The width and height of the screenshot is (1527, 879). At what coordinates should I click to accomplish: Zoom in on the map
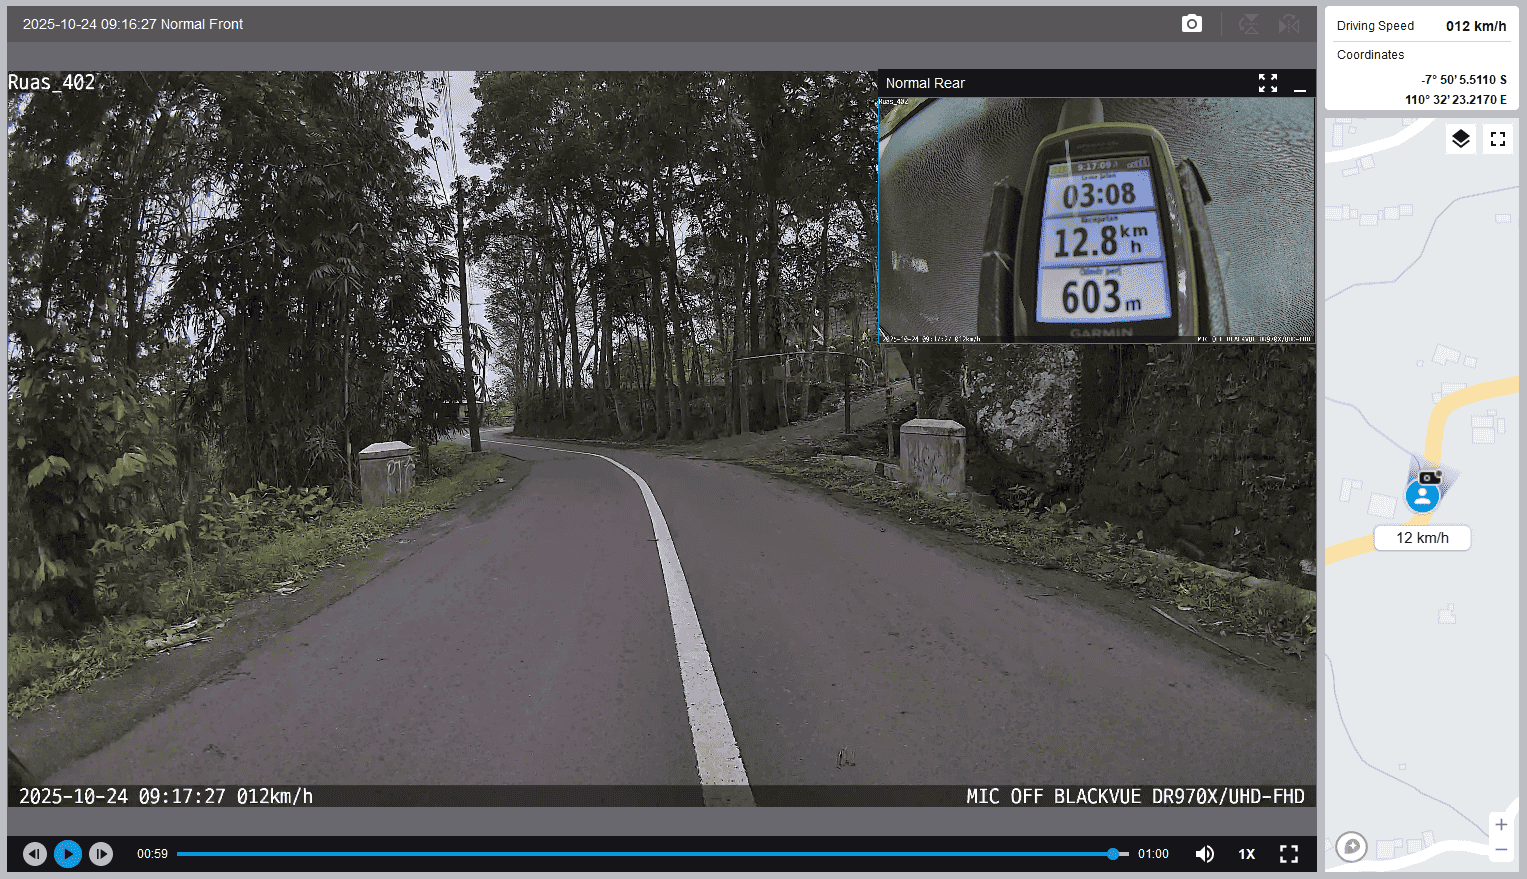pos(1501,825)
